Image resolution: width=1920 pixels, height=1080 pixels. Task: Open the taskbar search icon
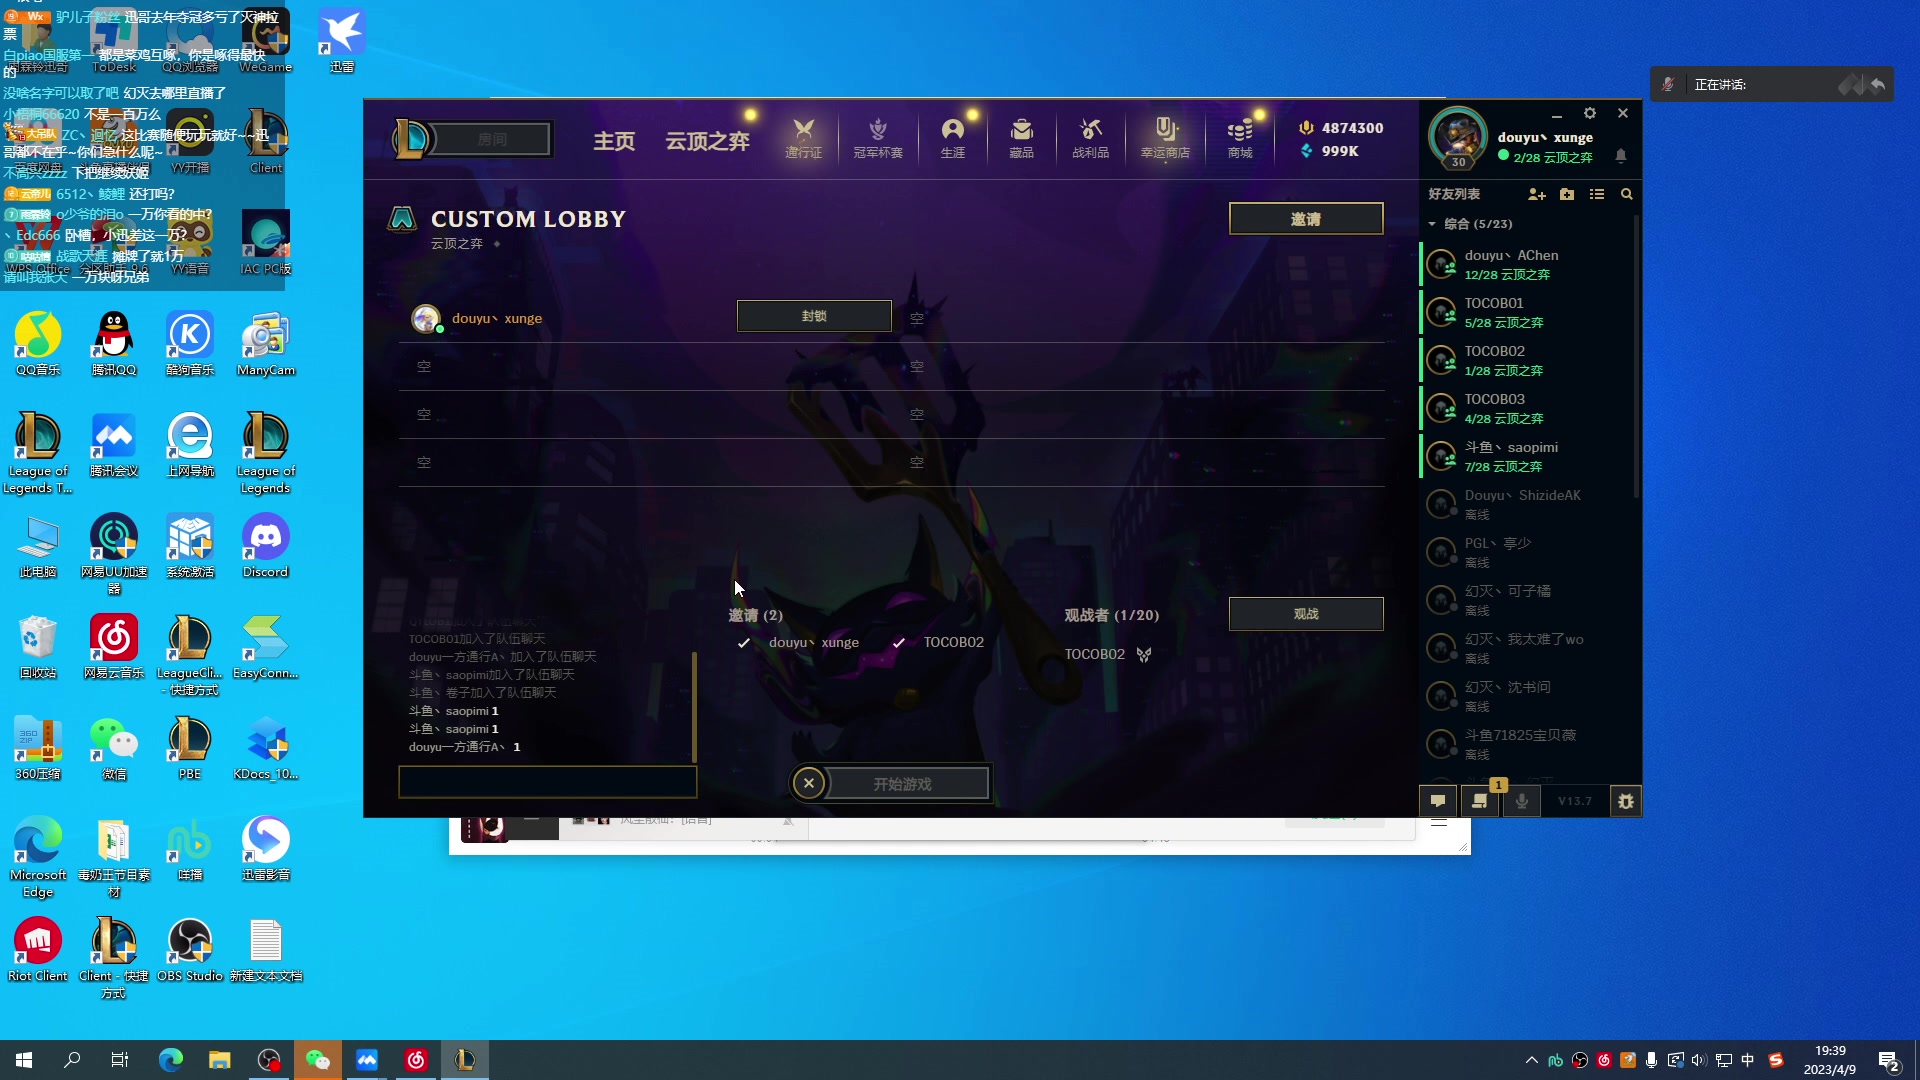(72, 1060)
